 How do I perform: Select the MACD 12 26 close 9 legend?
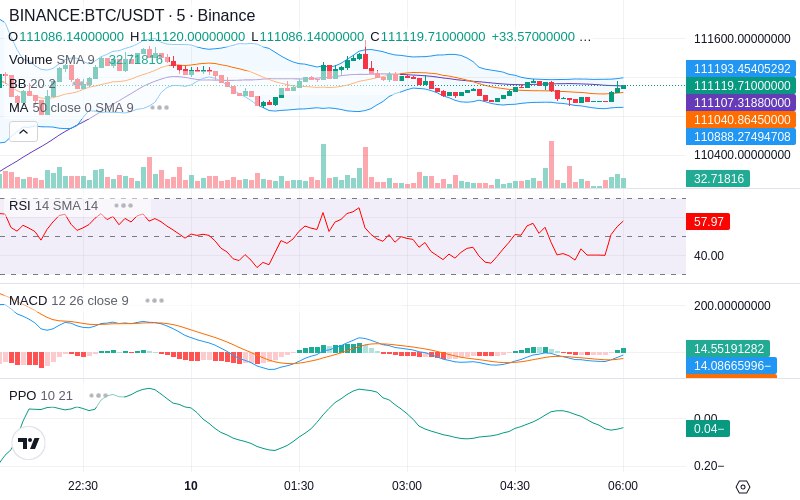point(68,301)
